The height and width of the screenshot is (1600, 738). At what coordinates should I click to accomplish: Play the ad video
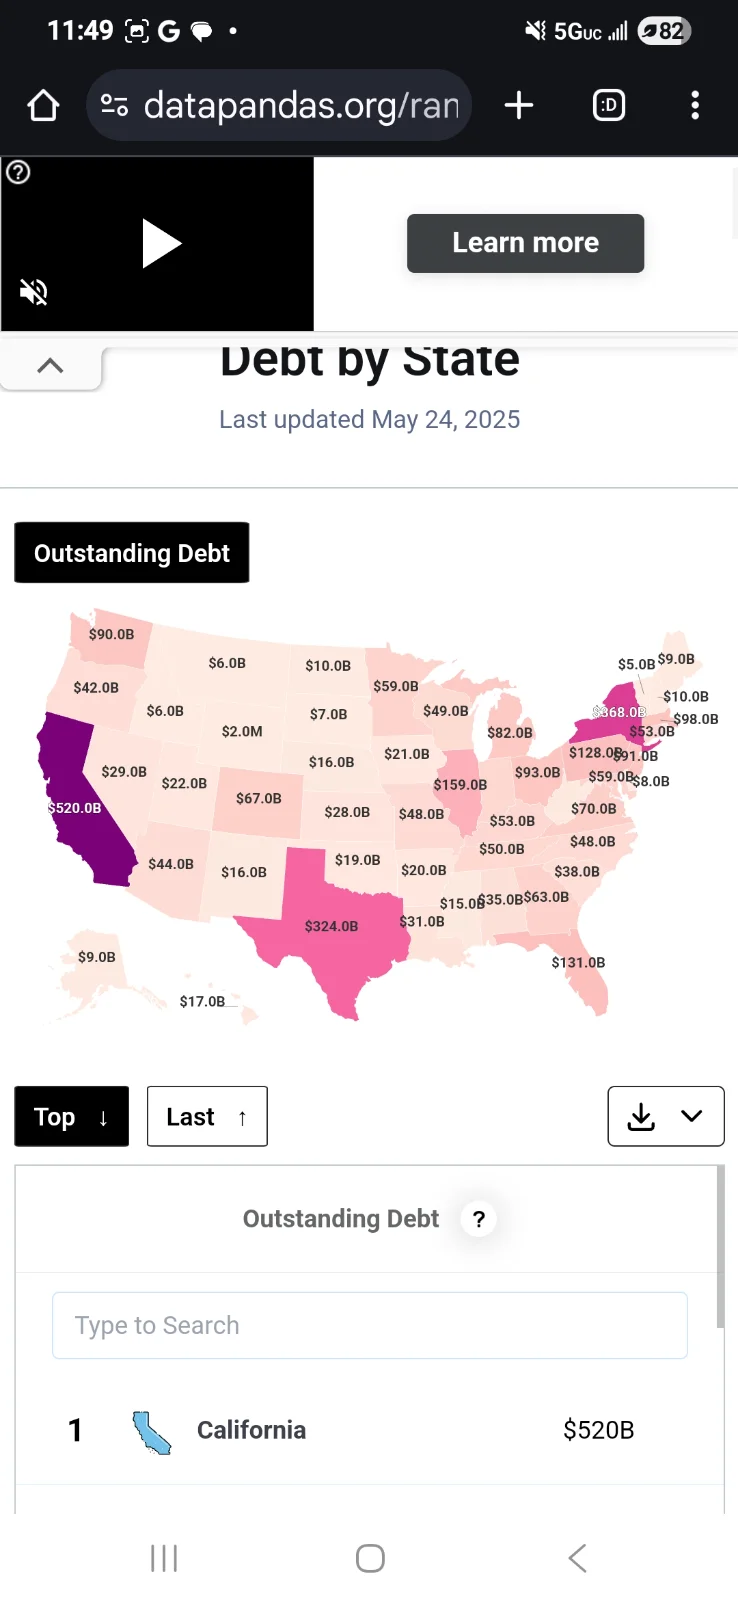[x=160, y=244]
